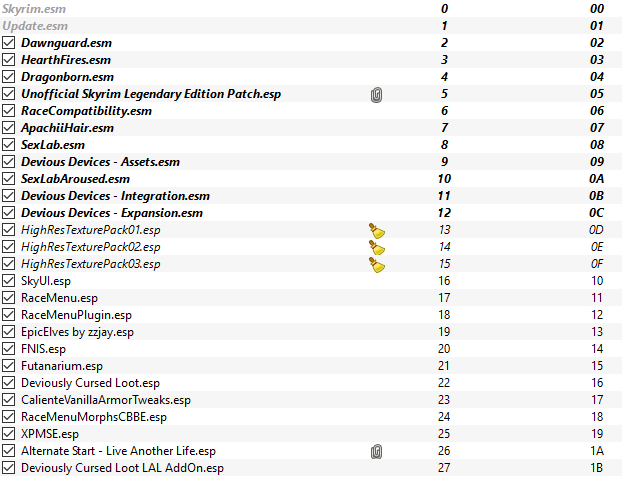Toggle HighResTexturePack03.esp checkbox
622x479 pixels.
click(x=8, y=264)
